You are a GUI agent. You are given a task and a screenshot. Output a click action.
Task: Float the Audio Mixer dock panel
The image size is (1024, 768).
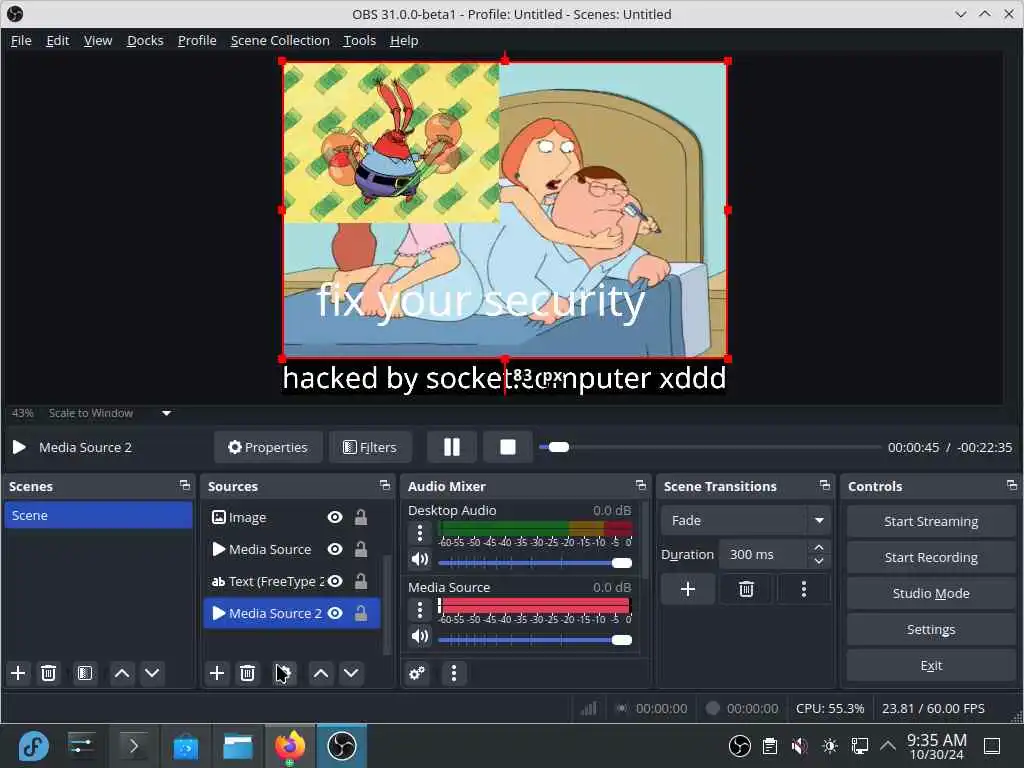point(641,485)
